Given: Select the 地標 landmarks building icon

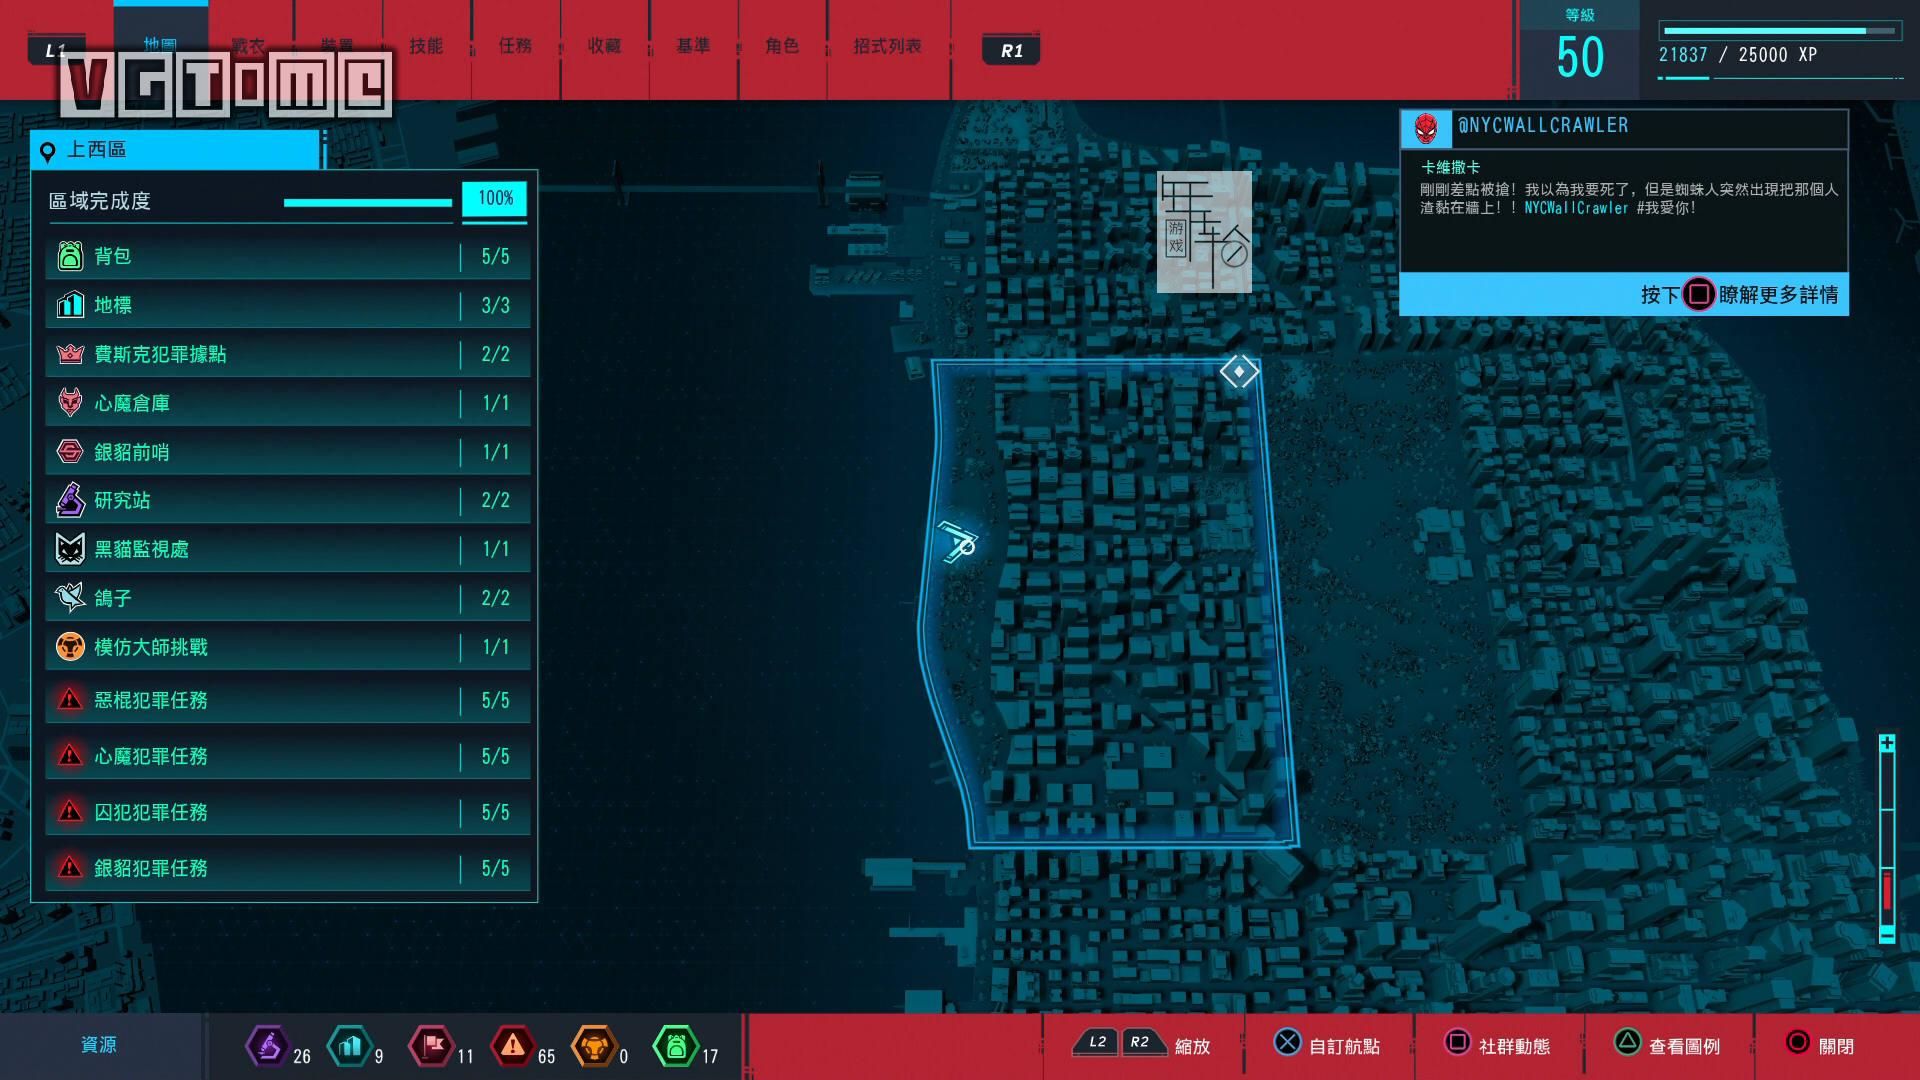Looking at the screenshot, I should coord(70,305).
